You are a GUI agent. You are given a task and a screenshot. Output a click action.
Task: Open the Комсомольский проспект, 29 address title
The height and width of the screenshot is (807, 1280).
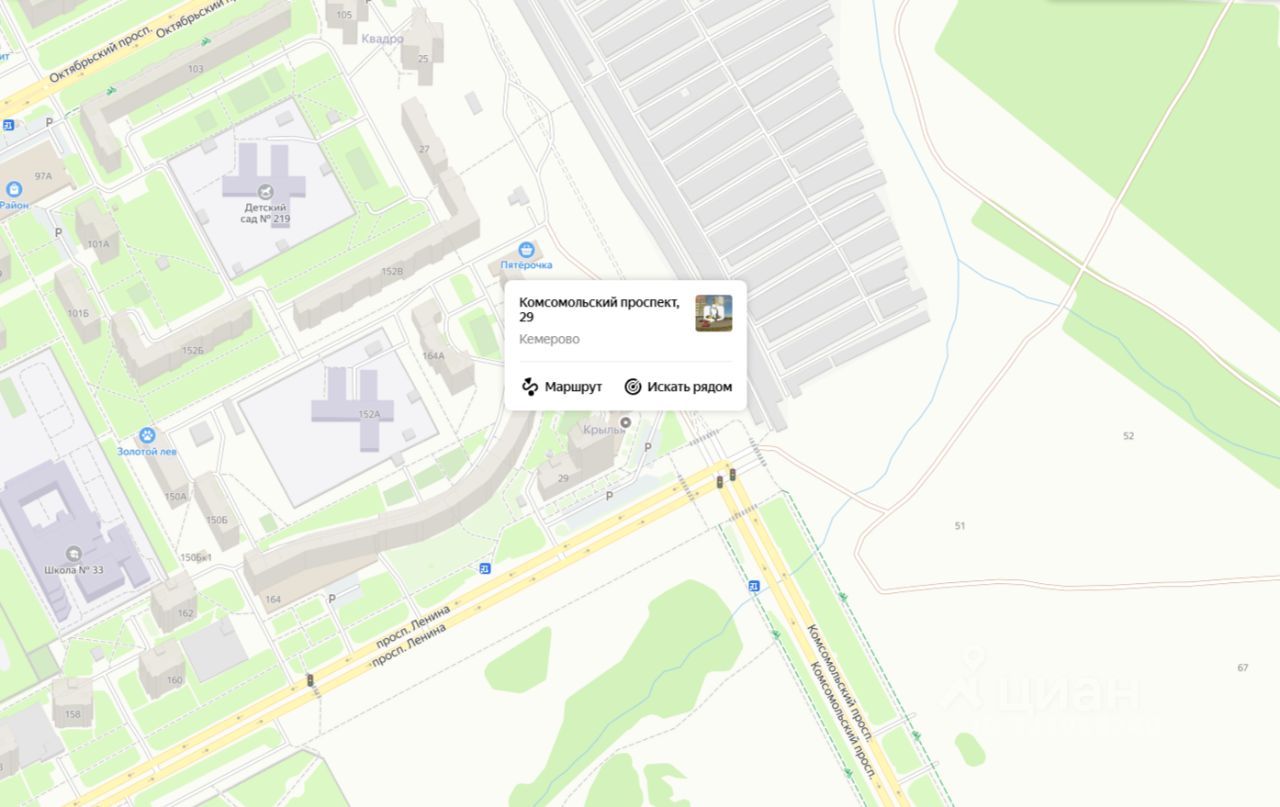click(599, 309)
